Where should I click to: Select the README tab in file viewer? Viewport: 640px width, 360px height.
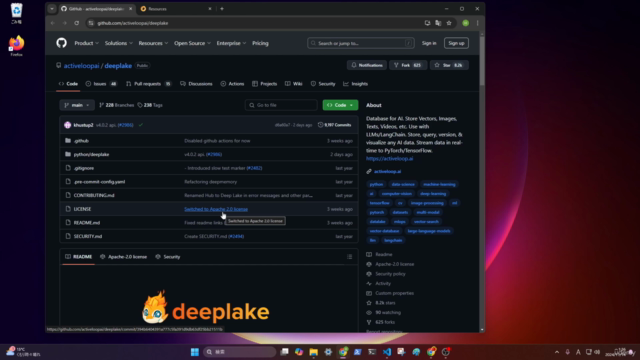pyautogui.click(x=78, y=257)
